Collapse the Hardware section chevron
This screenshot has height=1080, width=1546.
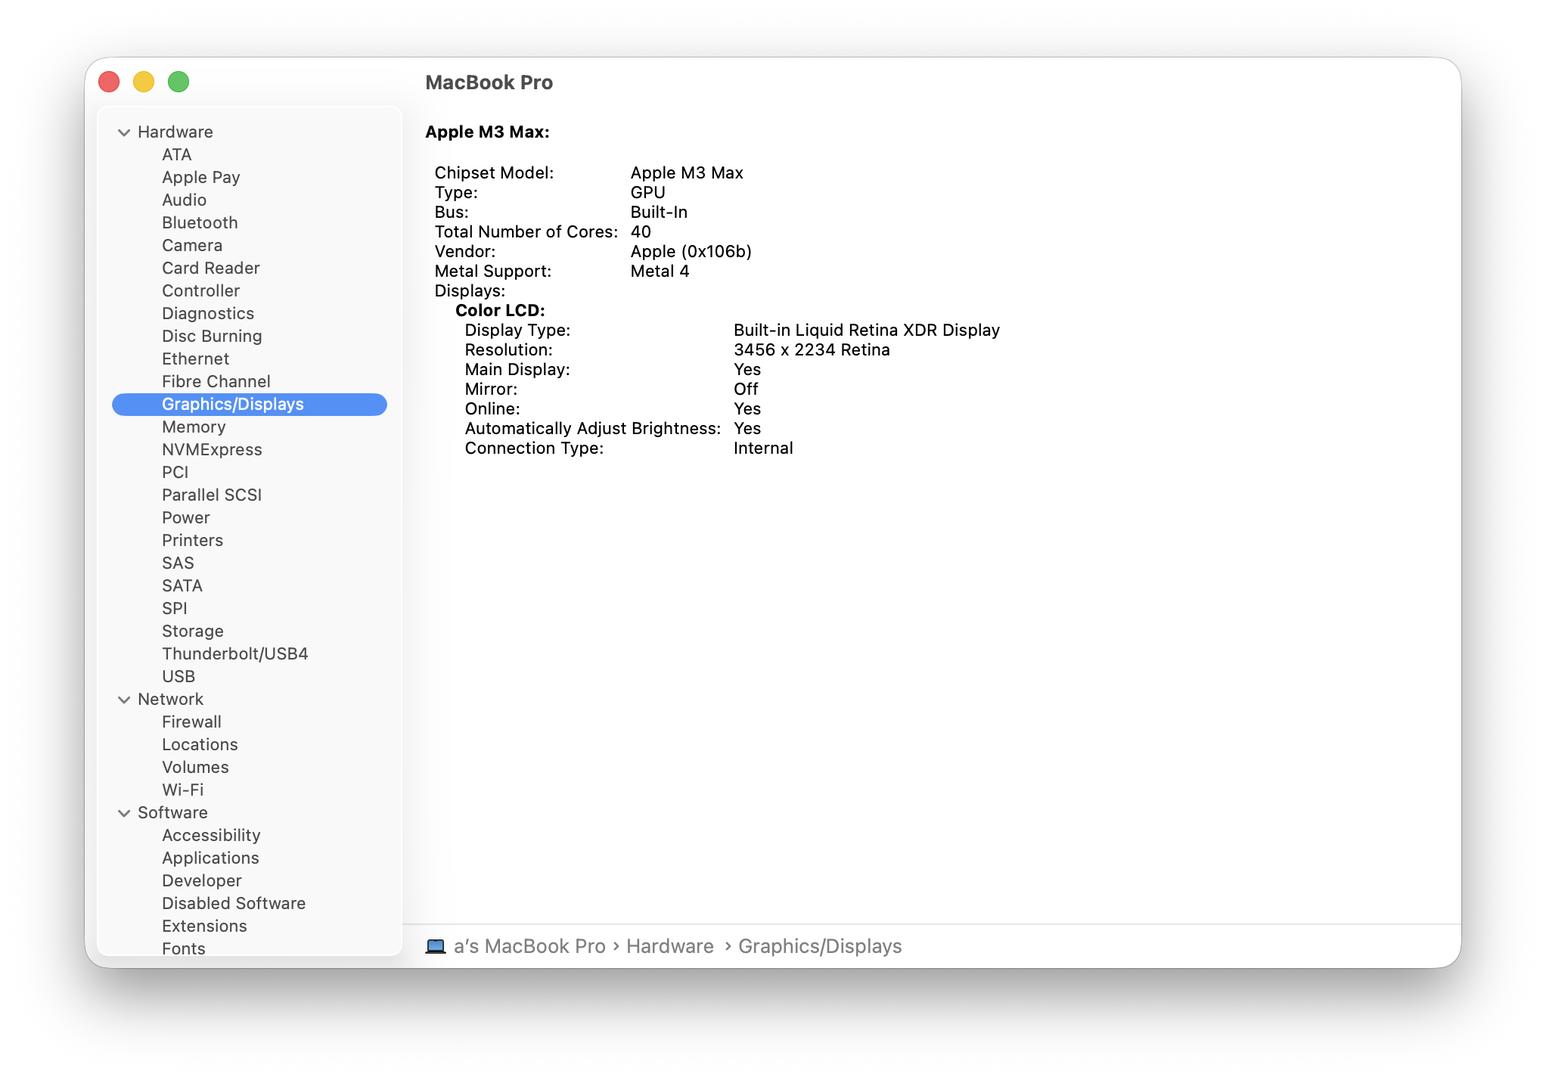124,132
